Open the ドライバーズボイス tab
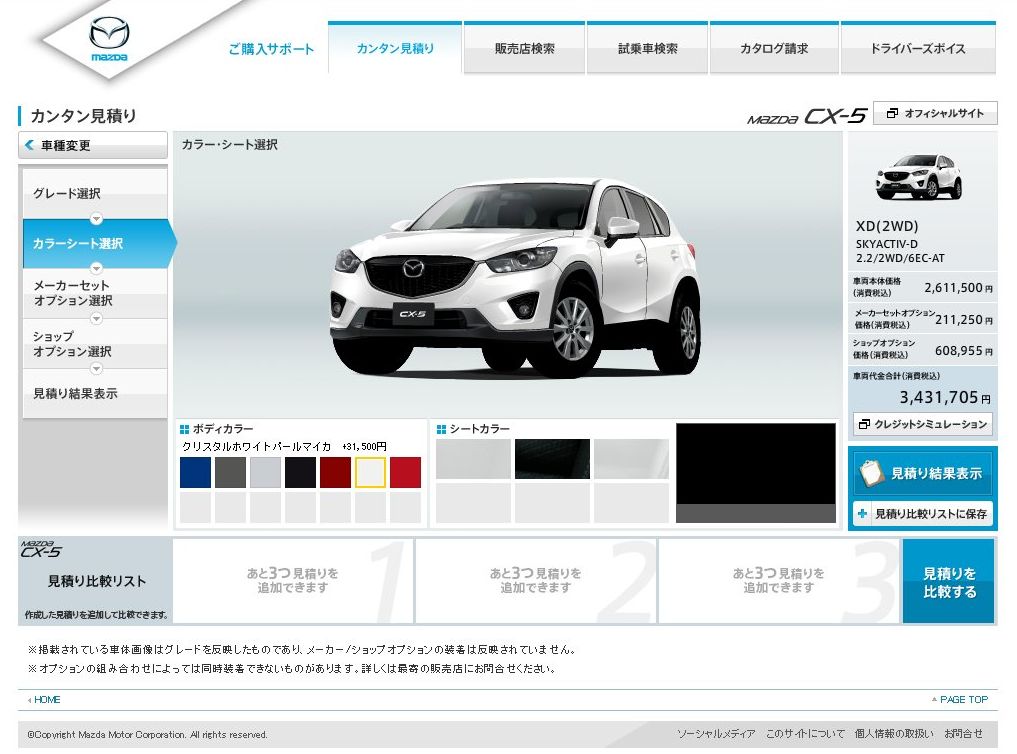Viewport: 1017px width, 754px height. 918,48
